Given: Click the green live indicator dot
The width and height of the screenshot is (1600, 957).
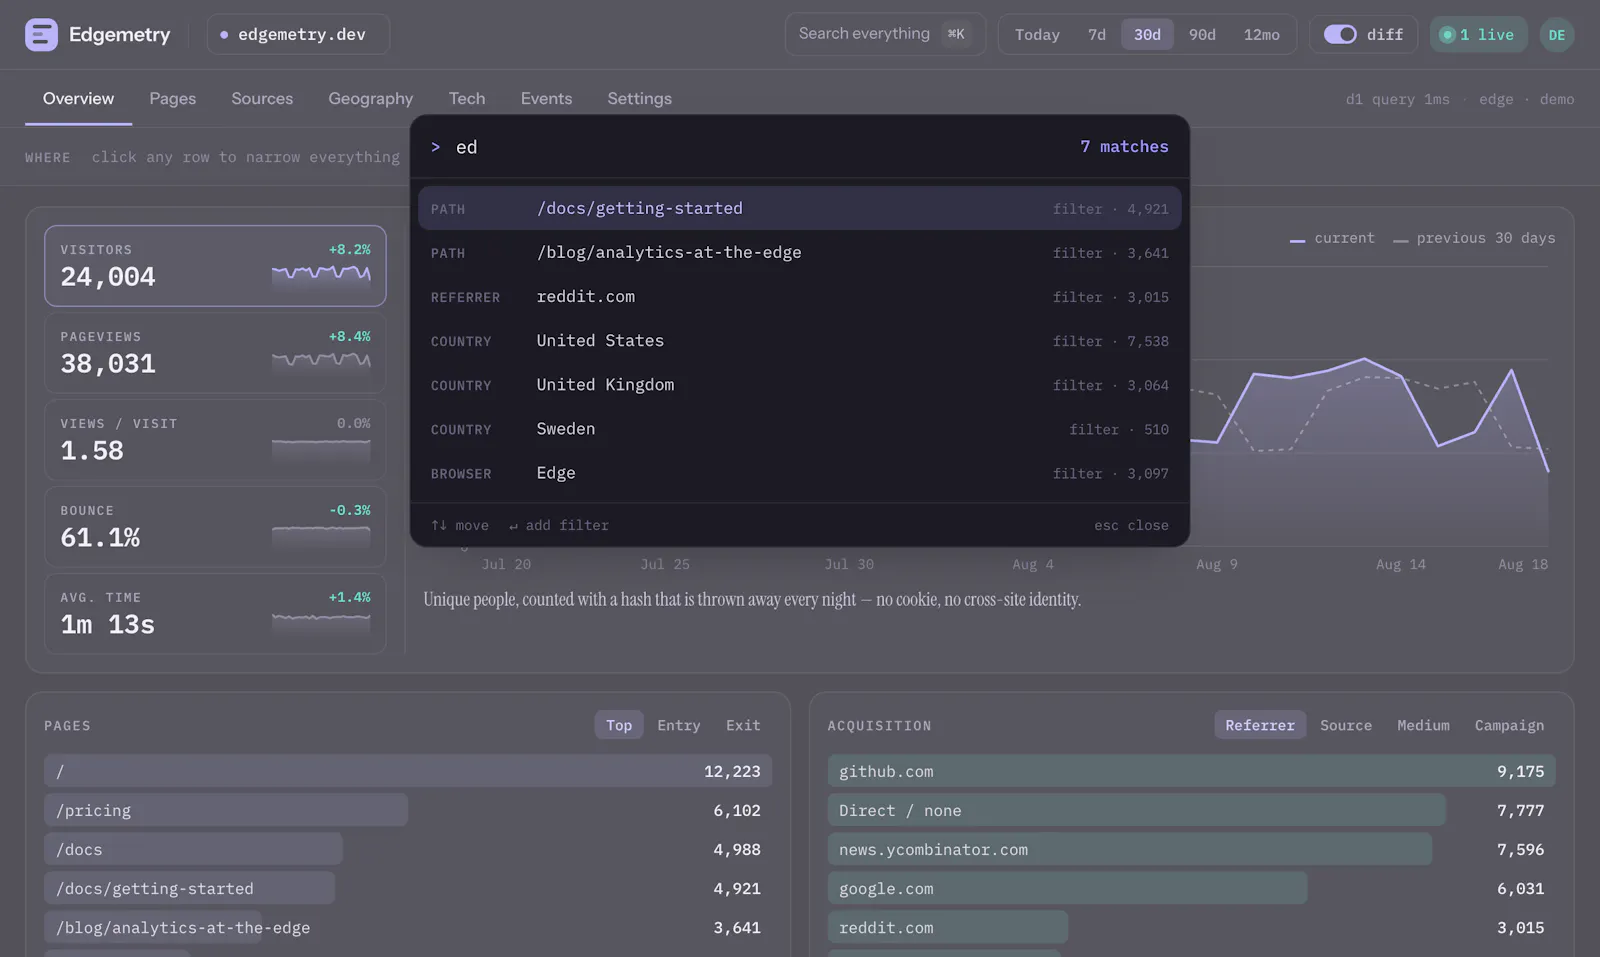Looking at the screenshot, I should click(1446, 35).
